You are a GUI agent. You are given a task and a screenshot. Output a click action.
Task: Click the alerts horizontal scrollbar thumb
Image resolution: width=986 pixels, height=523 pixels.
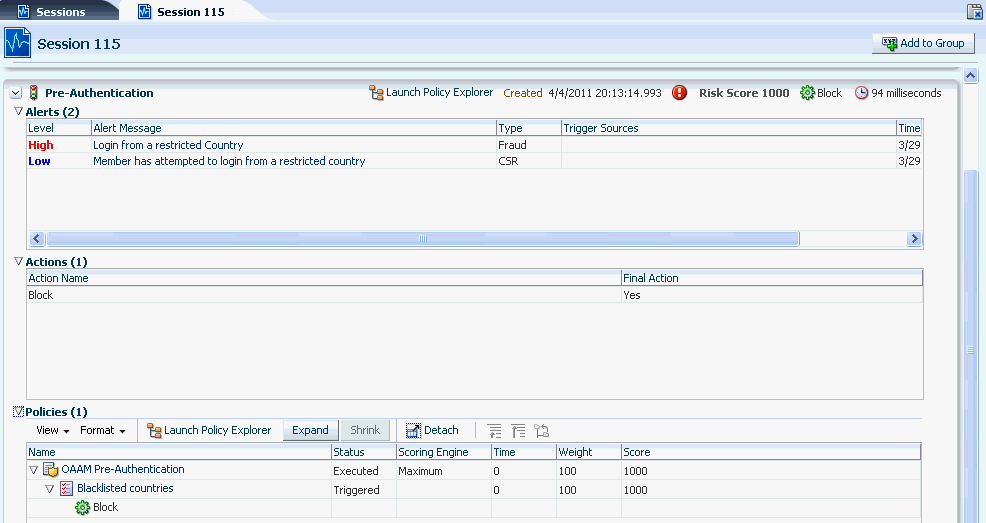click(423, 238)
